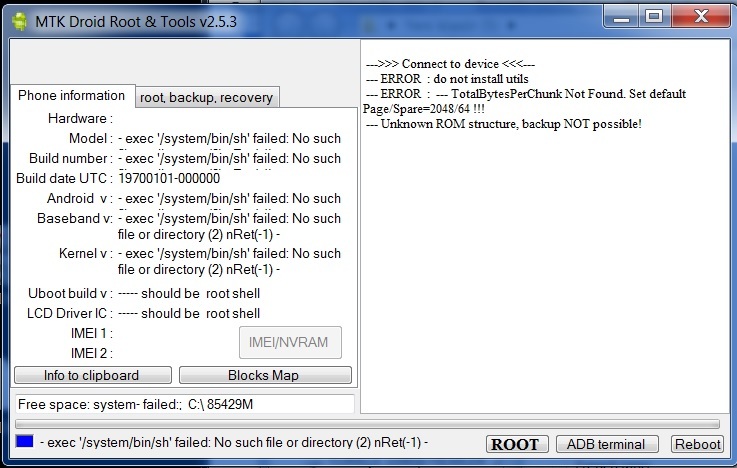Click the MTK Droid Root & Tools title bar
The height and width of the screenshot is (468, 737).
pyautogui.click(x=300, y=17)
